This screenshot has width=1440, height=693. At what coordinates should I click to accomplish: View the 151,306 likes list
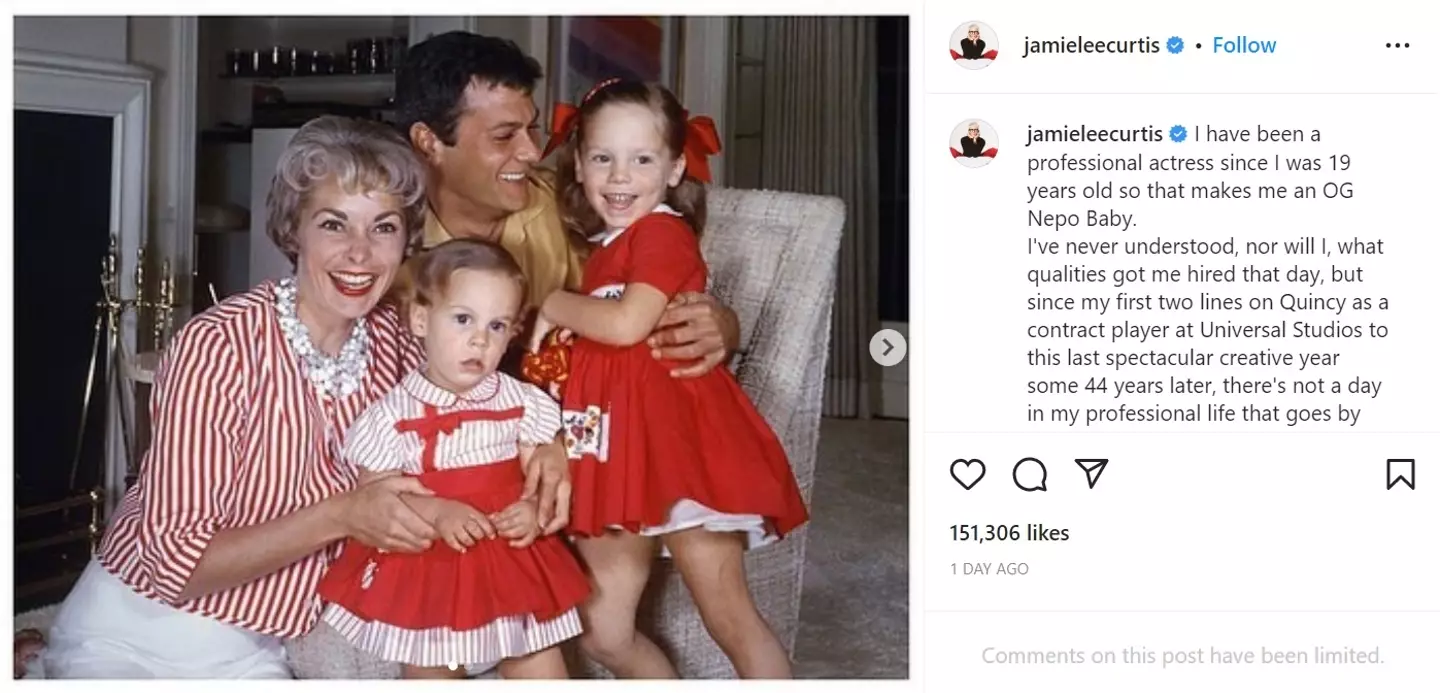pyautogui.click(x=1009, y=533)
